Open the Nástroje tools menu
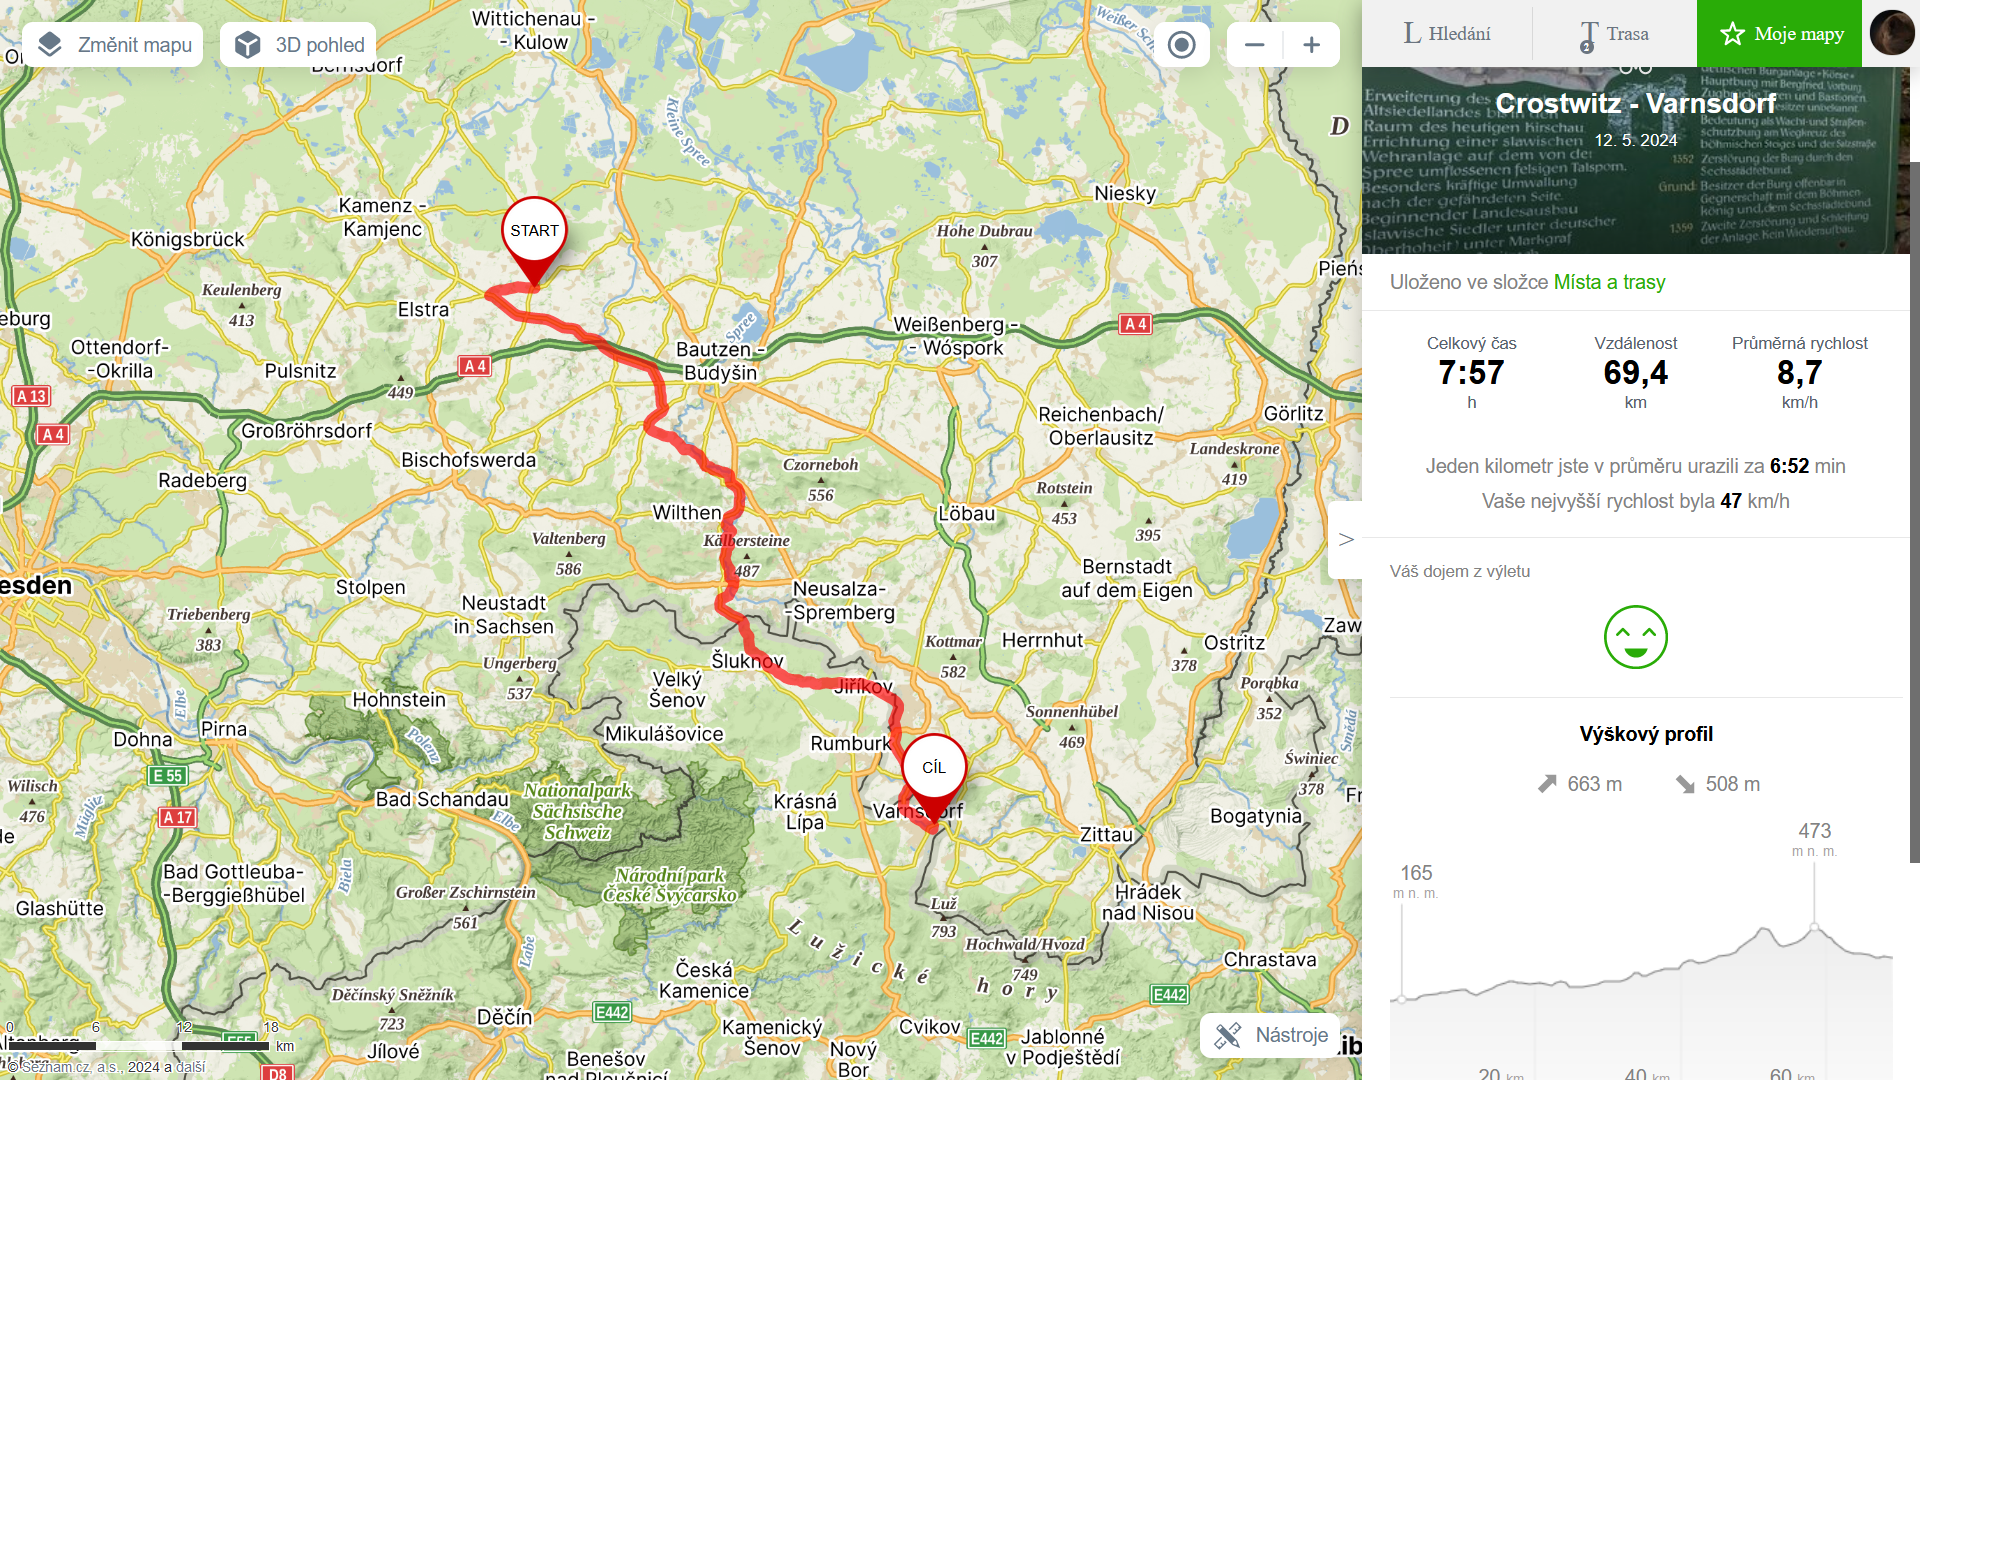Viewport: 2004px width, 1548px height. click(x=1270, y=1035)
